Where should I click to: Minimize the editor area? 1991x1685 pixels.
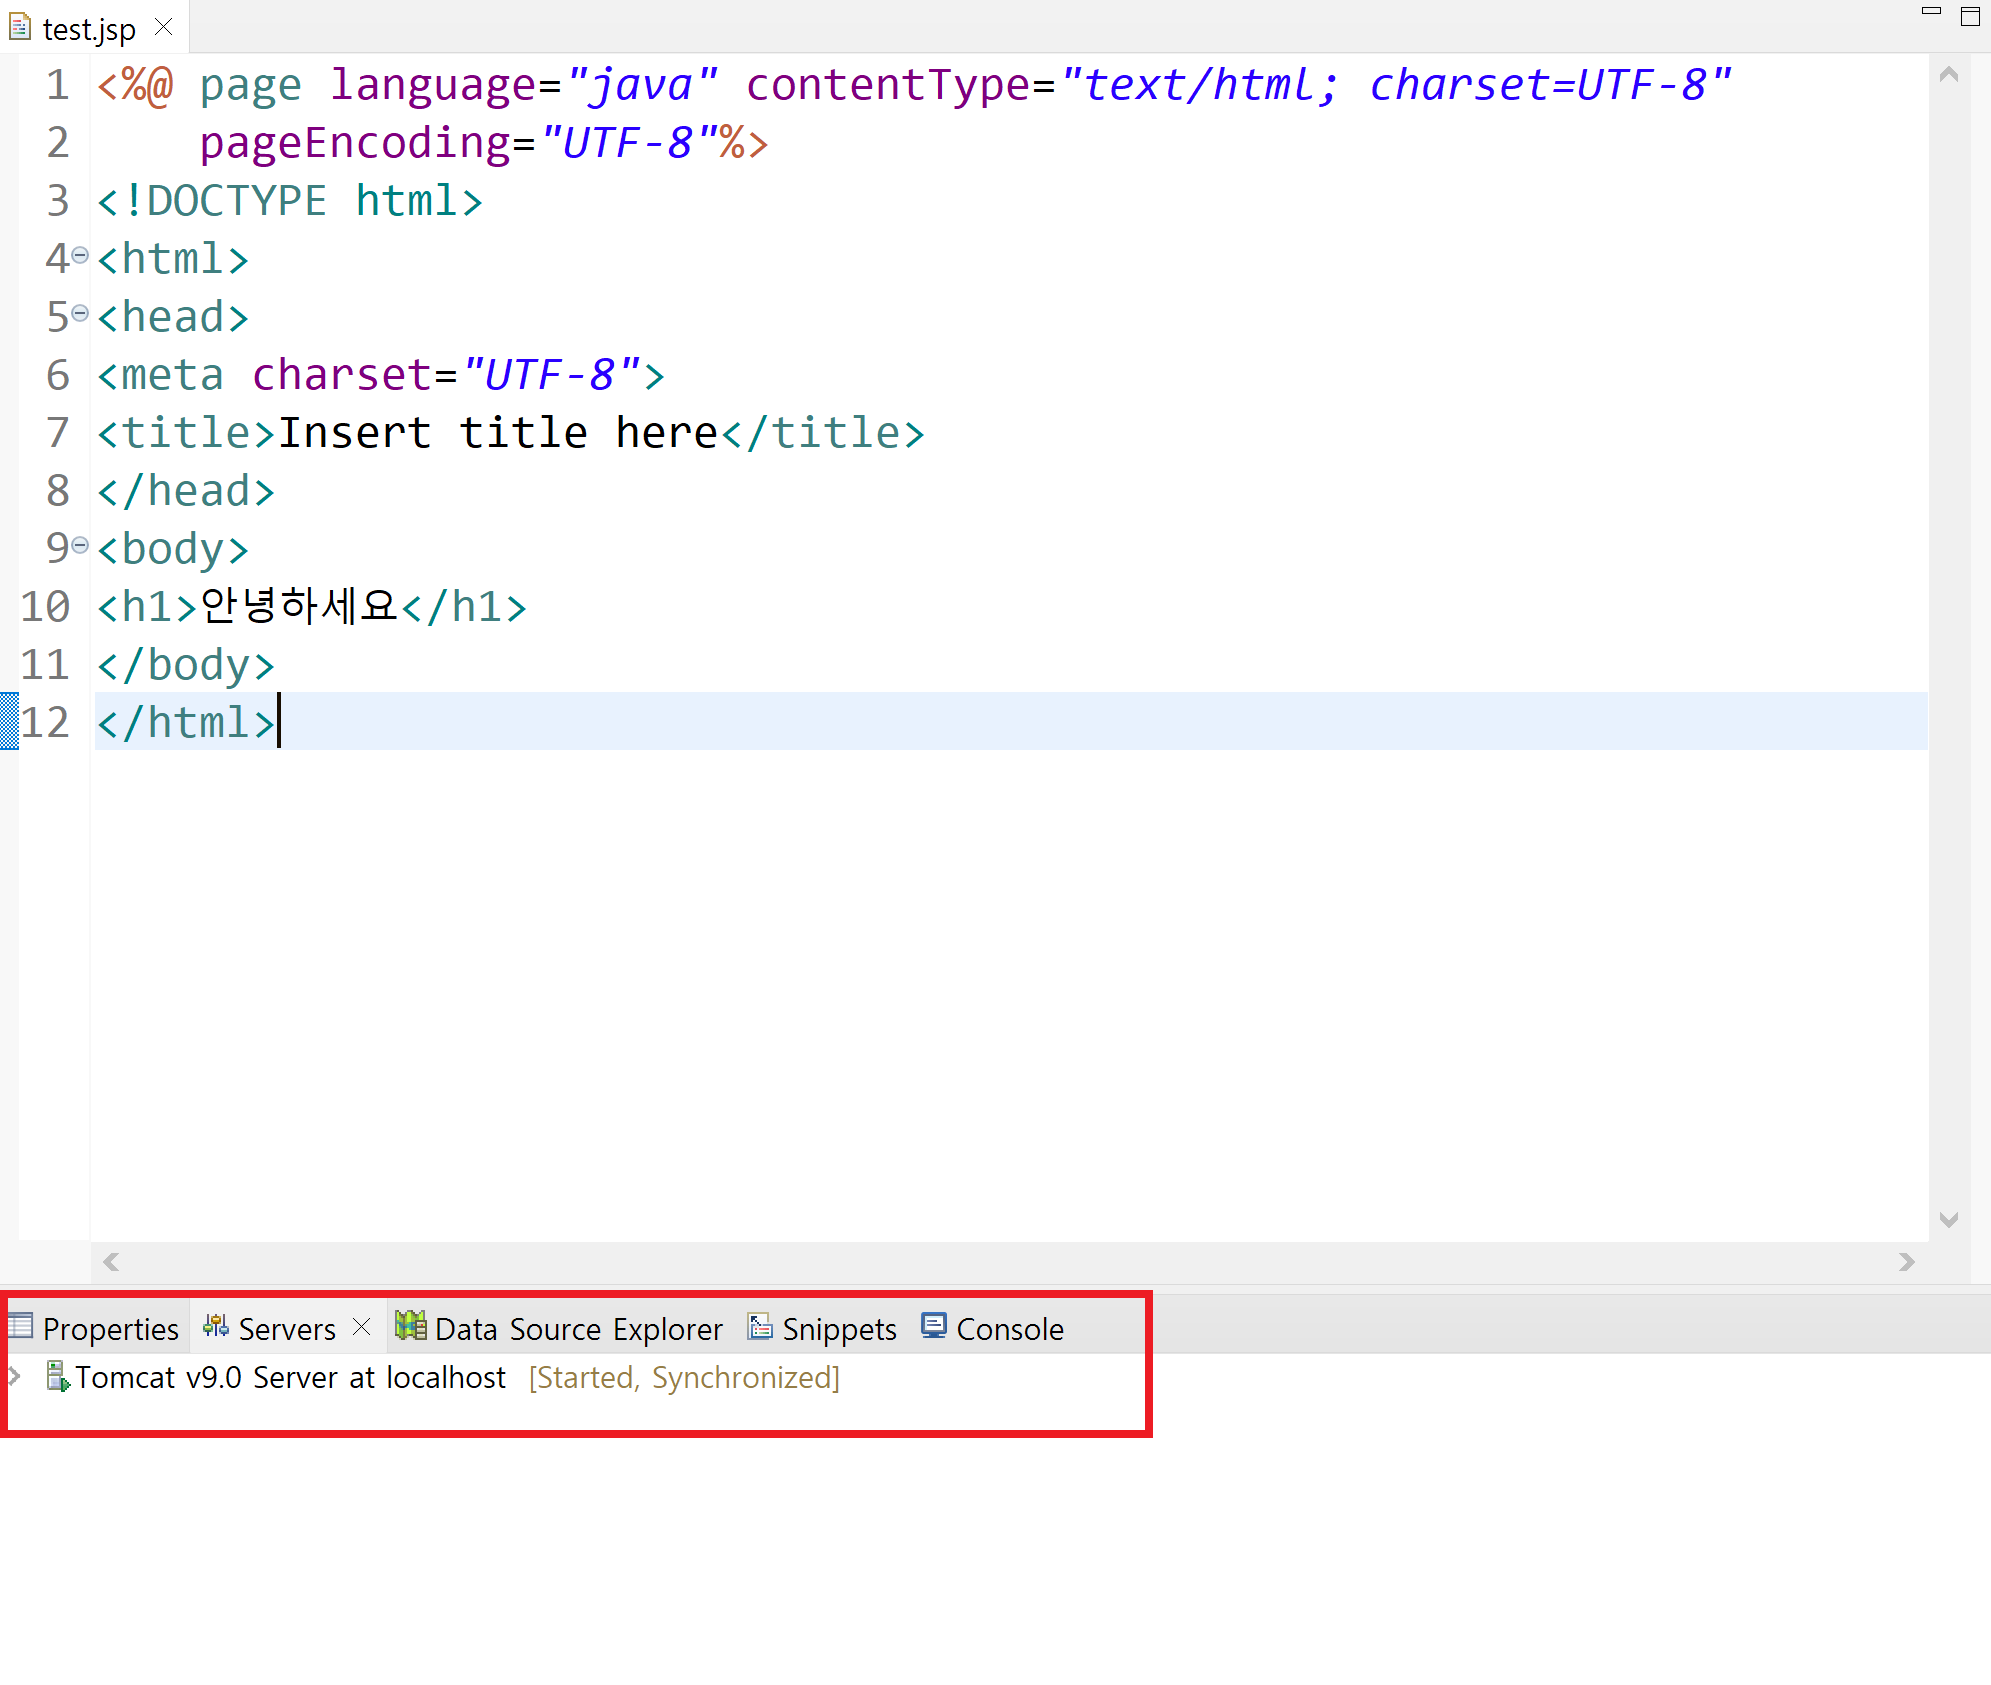[x=1931, y=12]
